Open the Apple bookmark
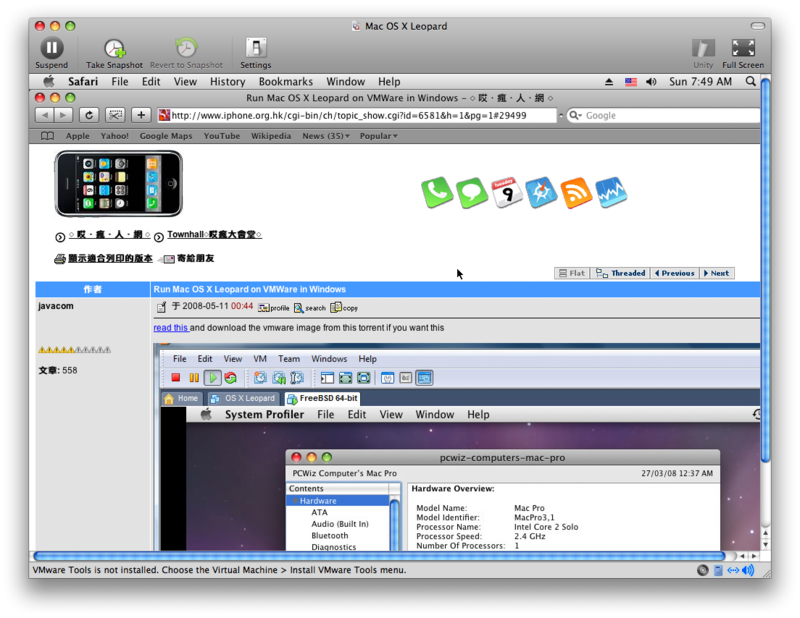This screenshot has height=618, width=800. [78, 136]
